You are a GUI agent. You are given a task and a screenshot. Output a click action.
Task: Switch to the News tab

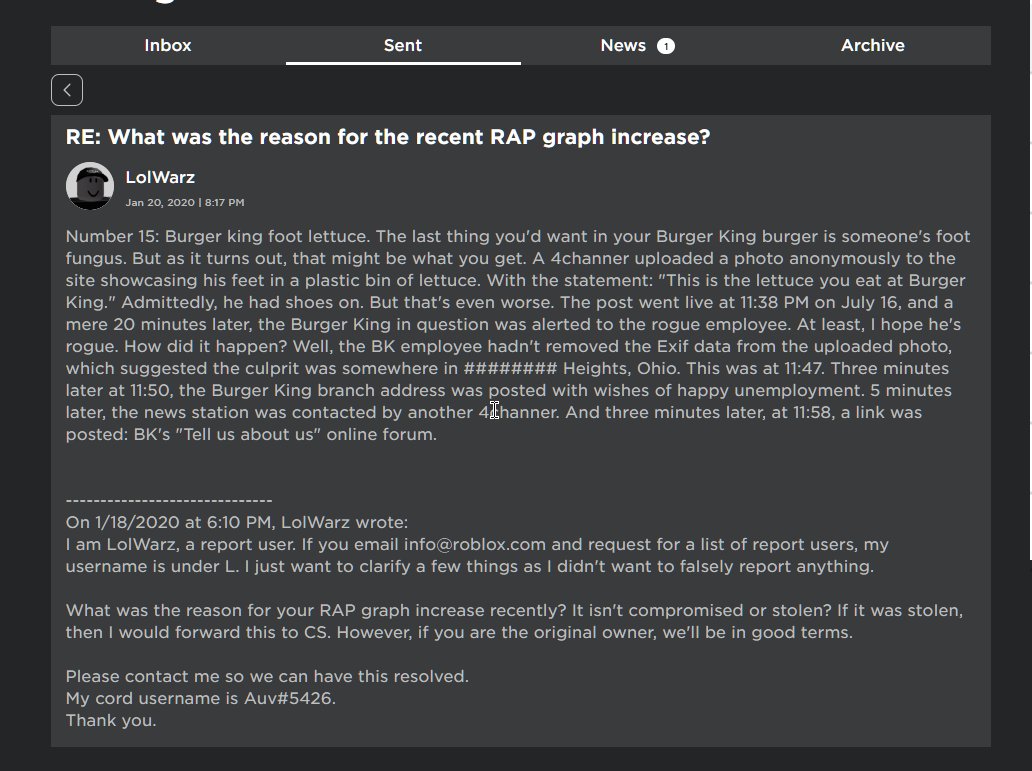637,45
